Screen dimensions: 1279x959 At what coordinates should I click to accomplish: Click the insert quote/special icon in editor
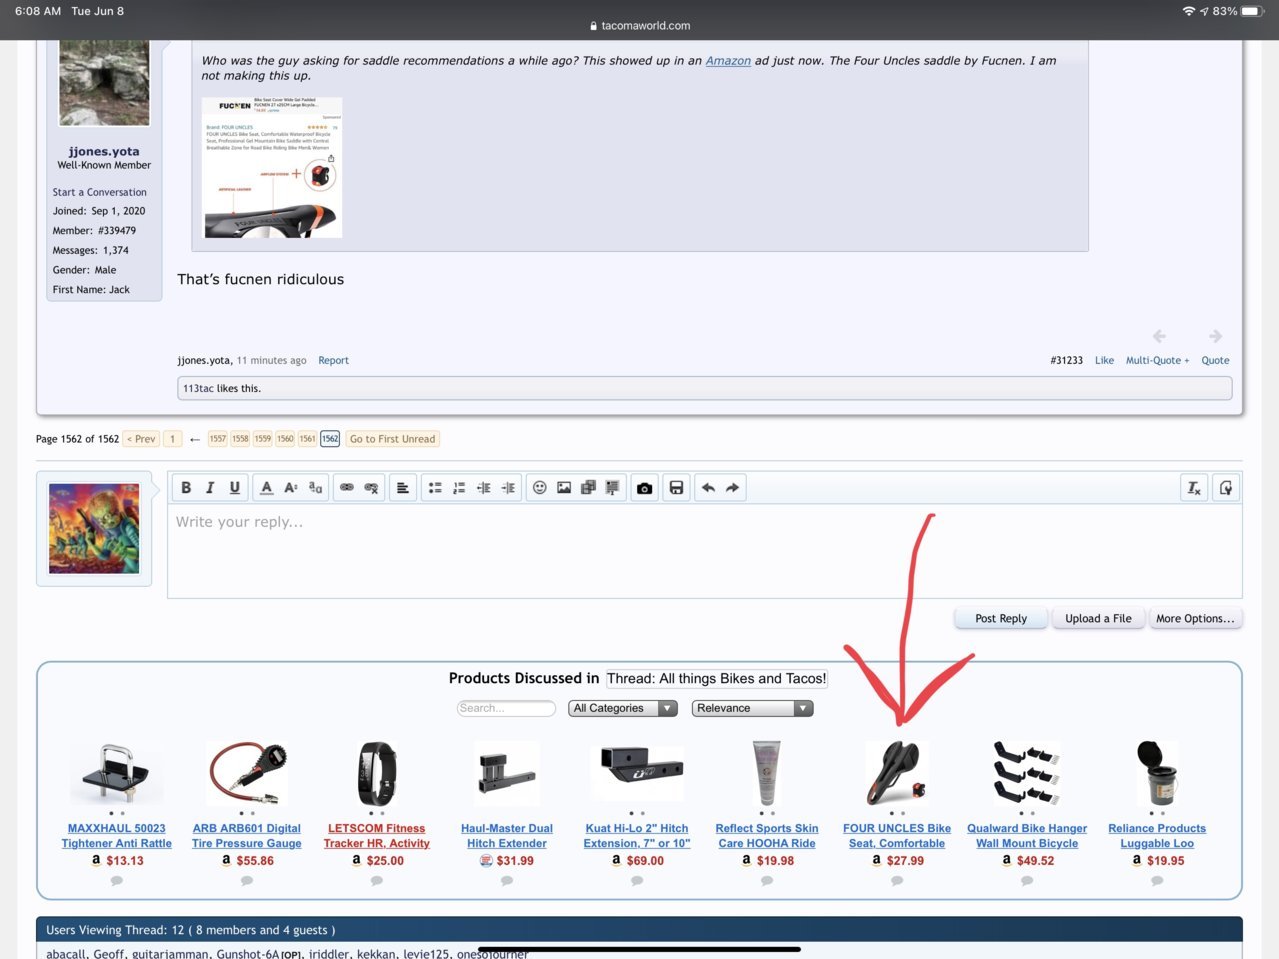(612, 488)
